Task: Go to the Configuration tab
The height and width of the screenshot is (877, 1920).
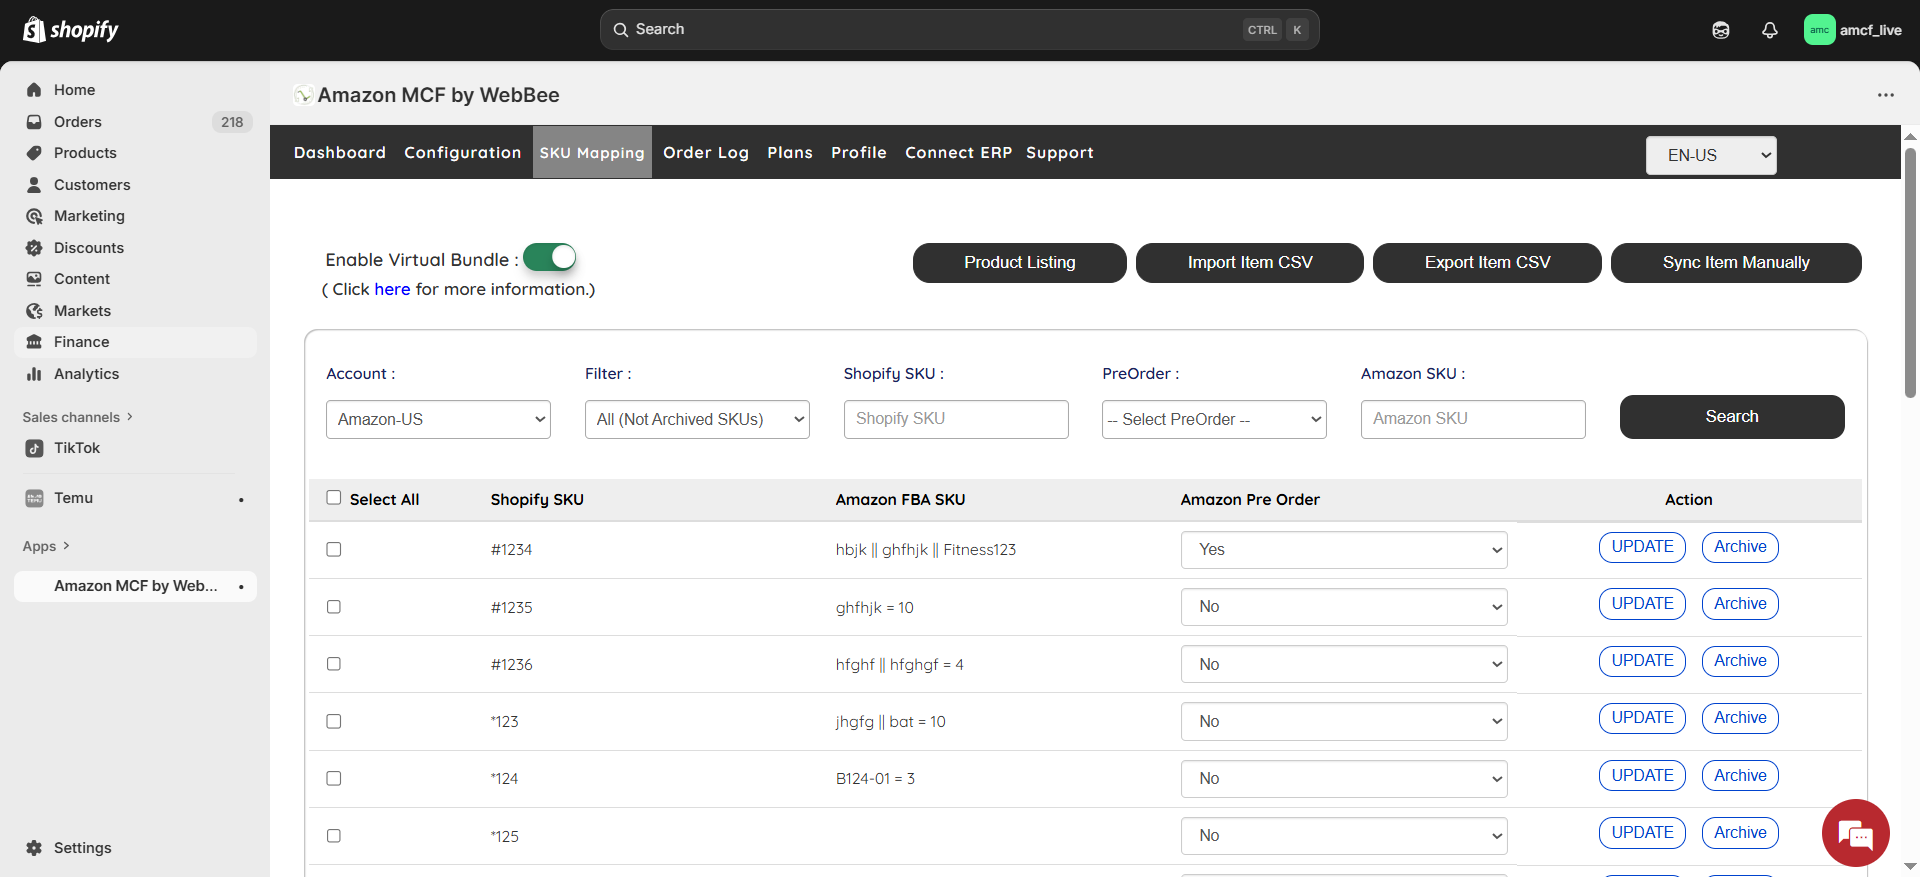Action: click(462, 153)
